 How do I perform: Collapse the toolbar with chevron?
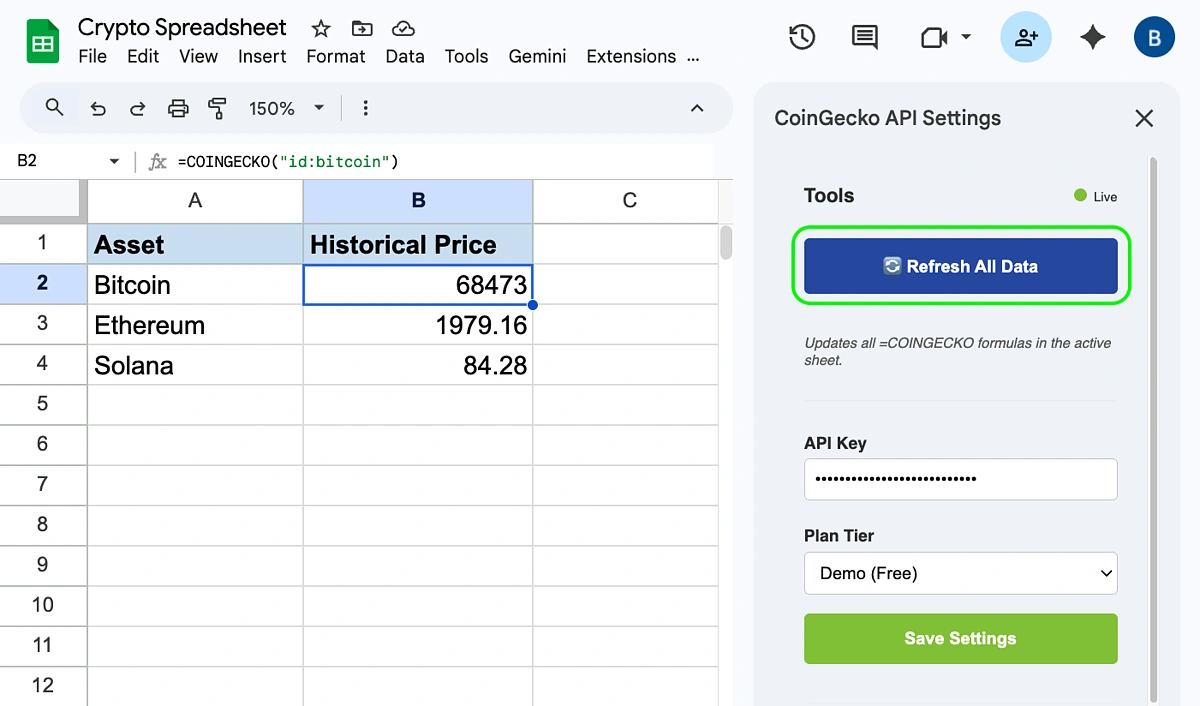click(697, 108)
